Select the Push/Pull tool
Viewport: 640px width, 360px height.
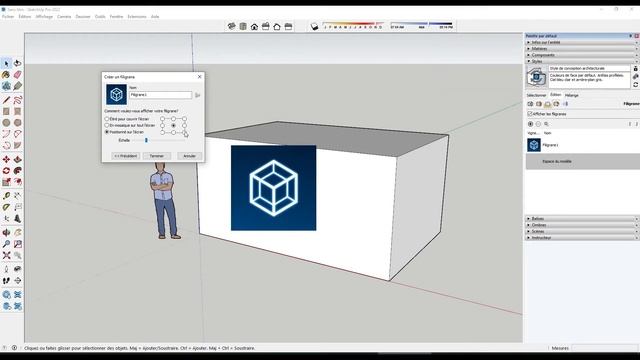(18, 159)
